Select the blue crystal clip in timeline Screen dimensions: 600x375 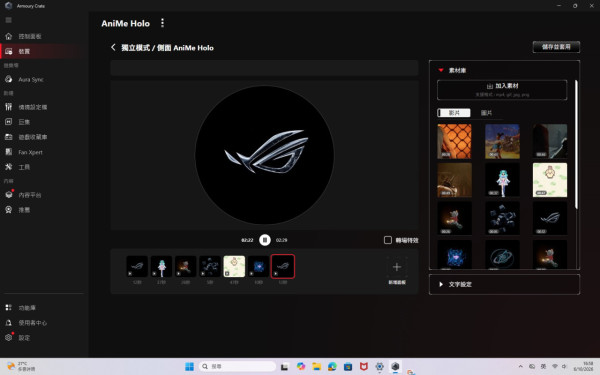(258, 266)
